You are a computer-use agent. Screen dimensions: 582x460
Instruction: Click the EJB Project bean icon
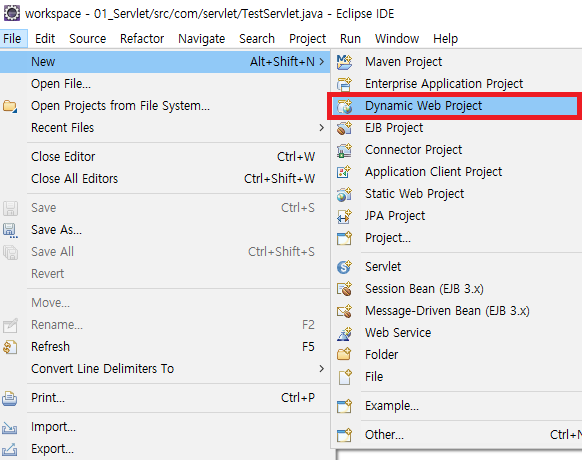click(x=344, y=128)
